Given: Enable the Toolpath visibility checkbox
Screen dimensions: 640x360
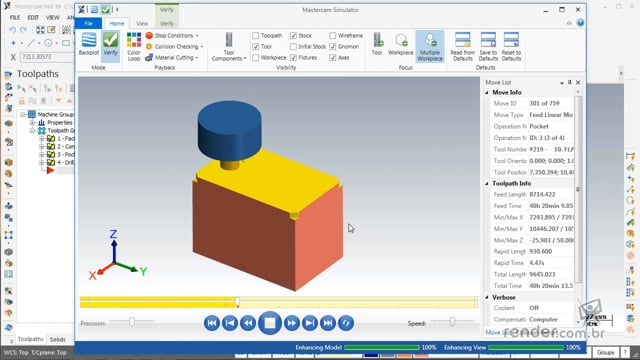Looking at the screenshot, I should (x=256, y=36).
